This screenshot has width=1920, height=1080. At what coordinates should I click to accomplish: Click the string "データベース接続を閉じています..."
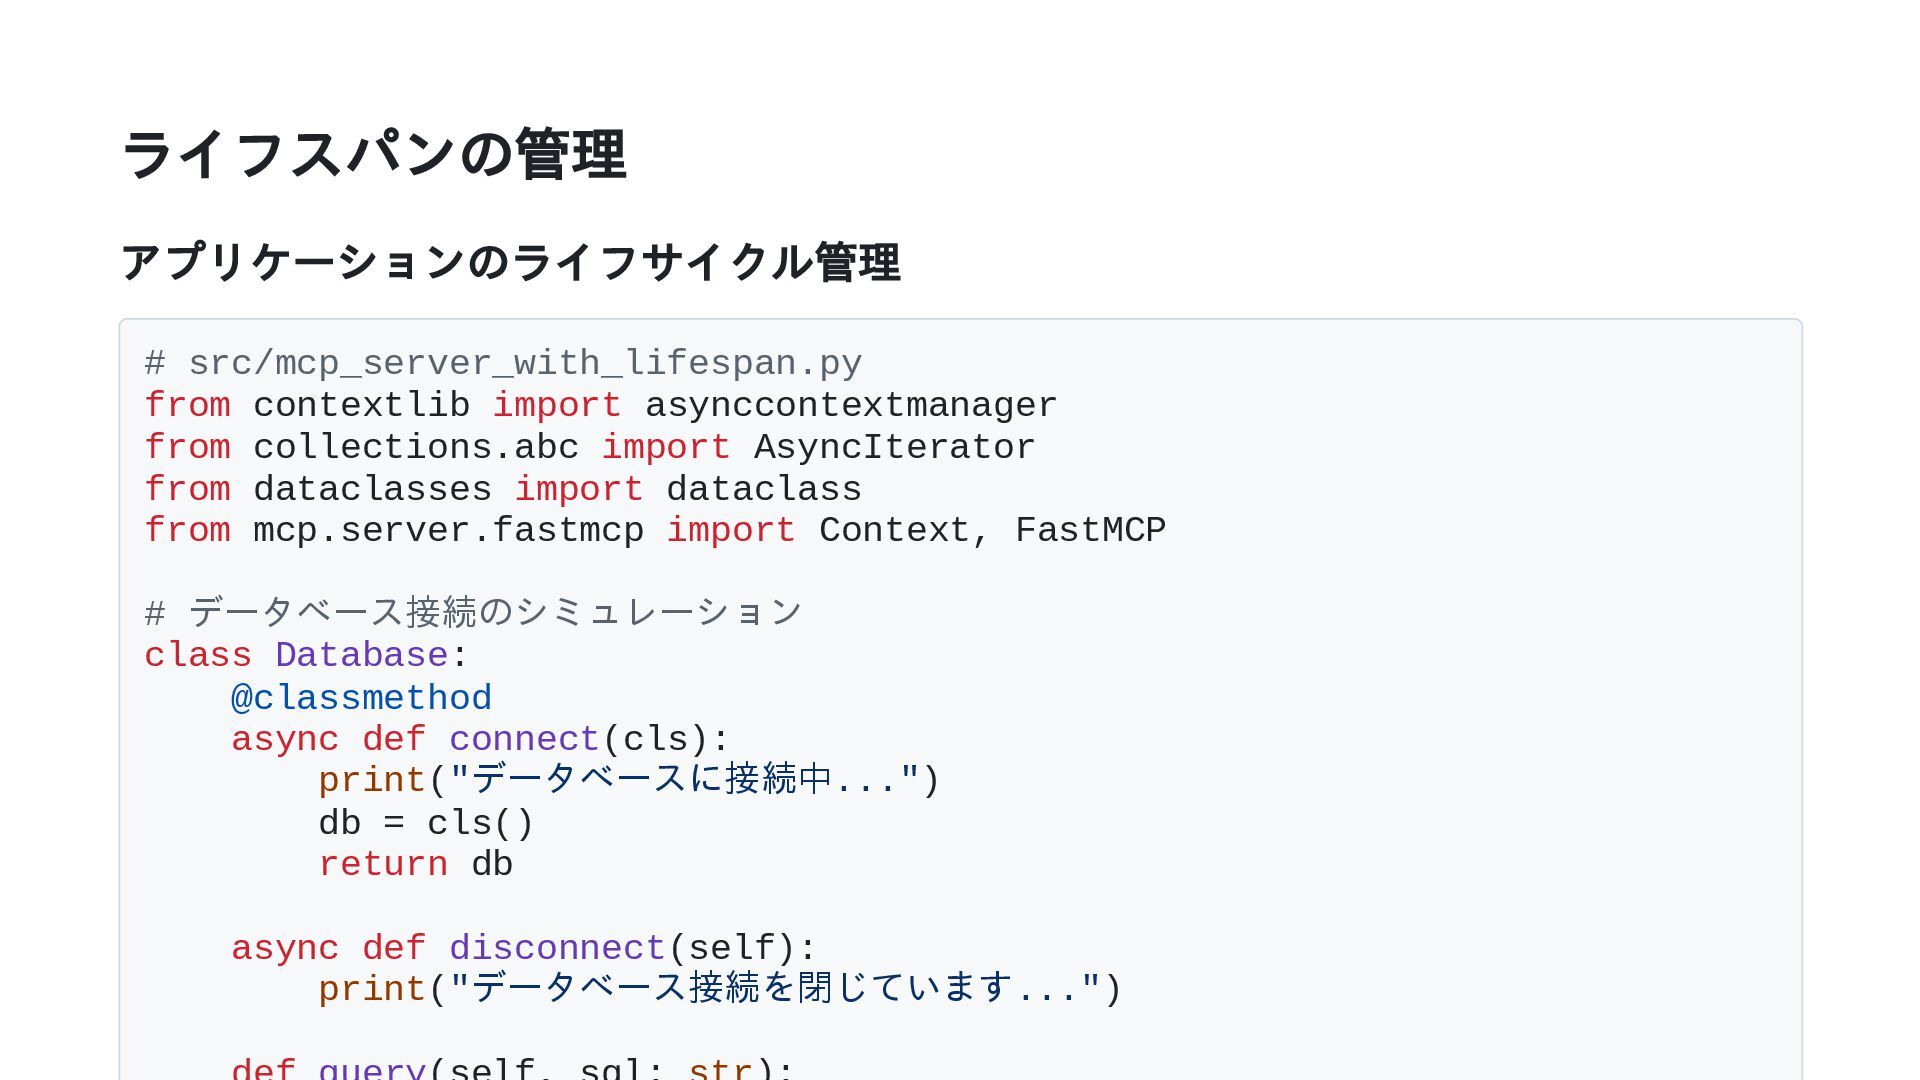pos(775,989)
